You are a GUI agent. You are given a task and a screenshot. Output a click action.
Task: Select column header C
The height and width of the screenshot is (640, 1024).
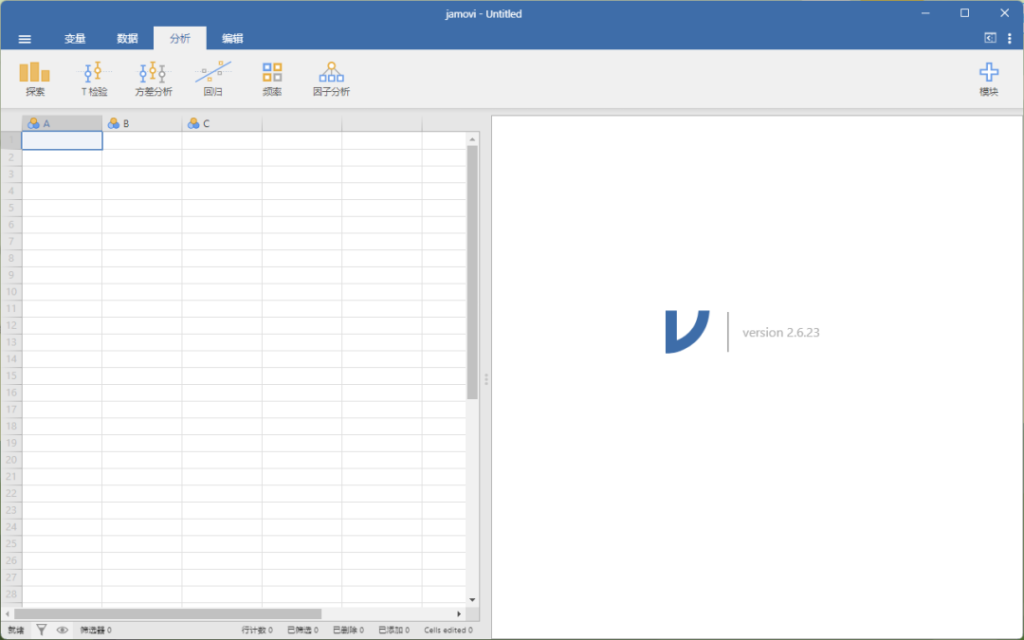[222, 123]
